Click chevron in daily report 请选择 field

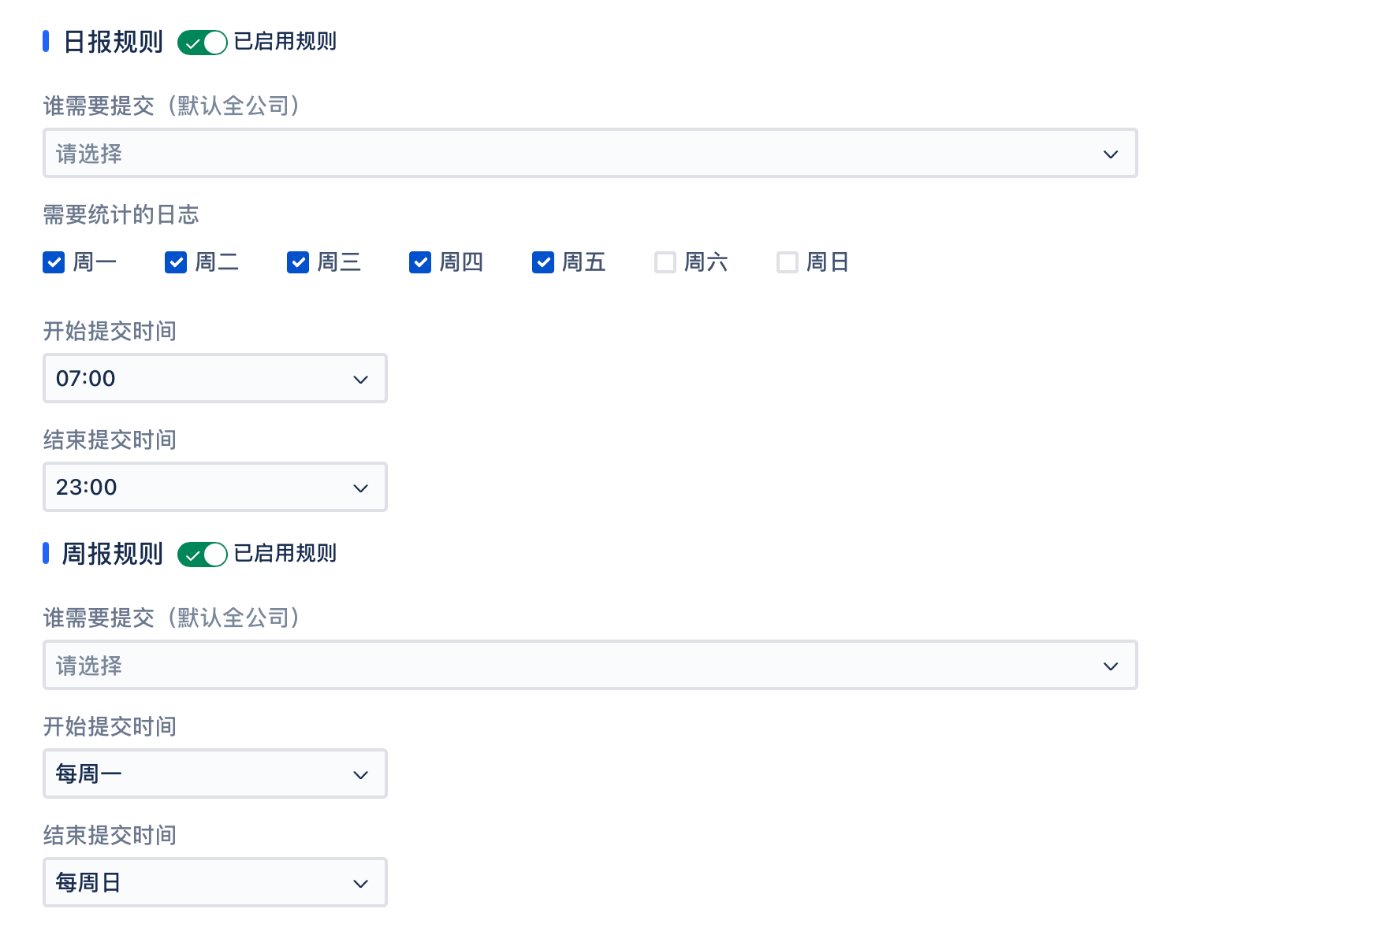pos(1111,154)
